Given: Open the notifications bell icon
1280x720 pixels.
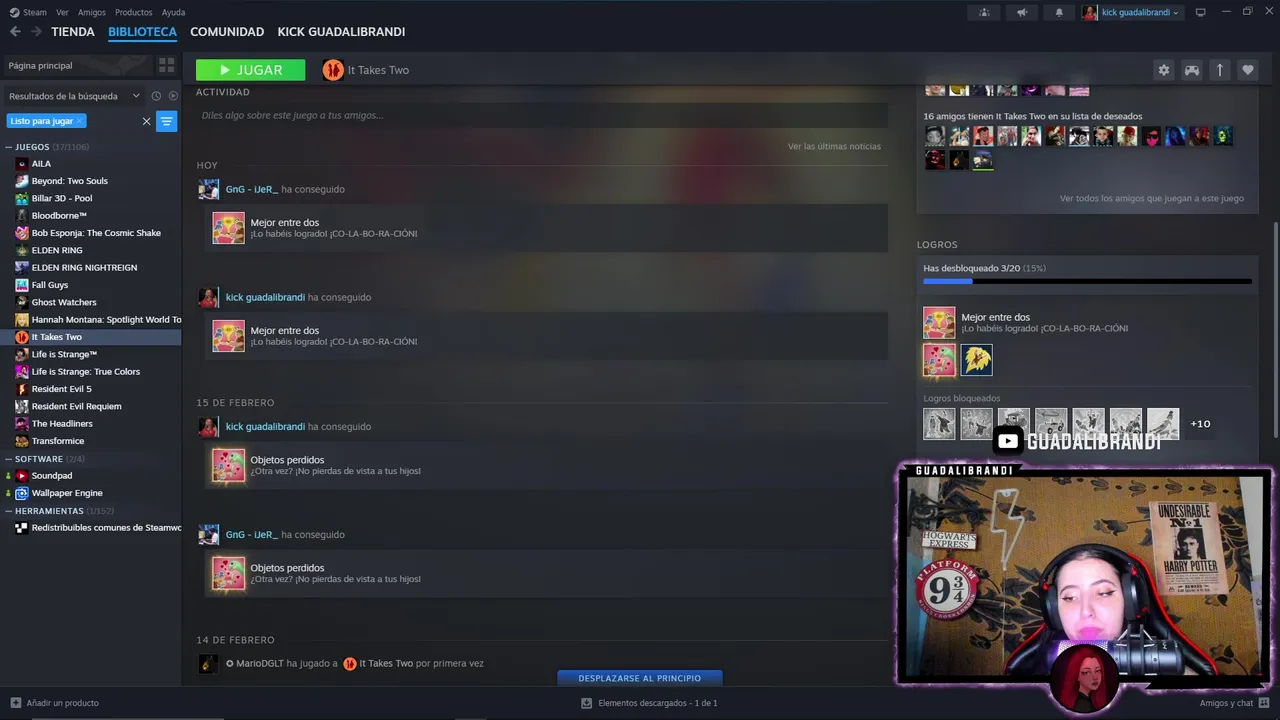Looking at the screenshot, I should click(x=1059, y=12).
